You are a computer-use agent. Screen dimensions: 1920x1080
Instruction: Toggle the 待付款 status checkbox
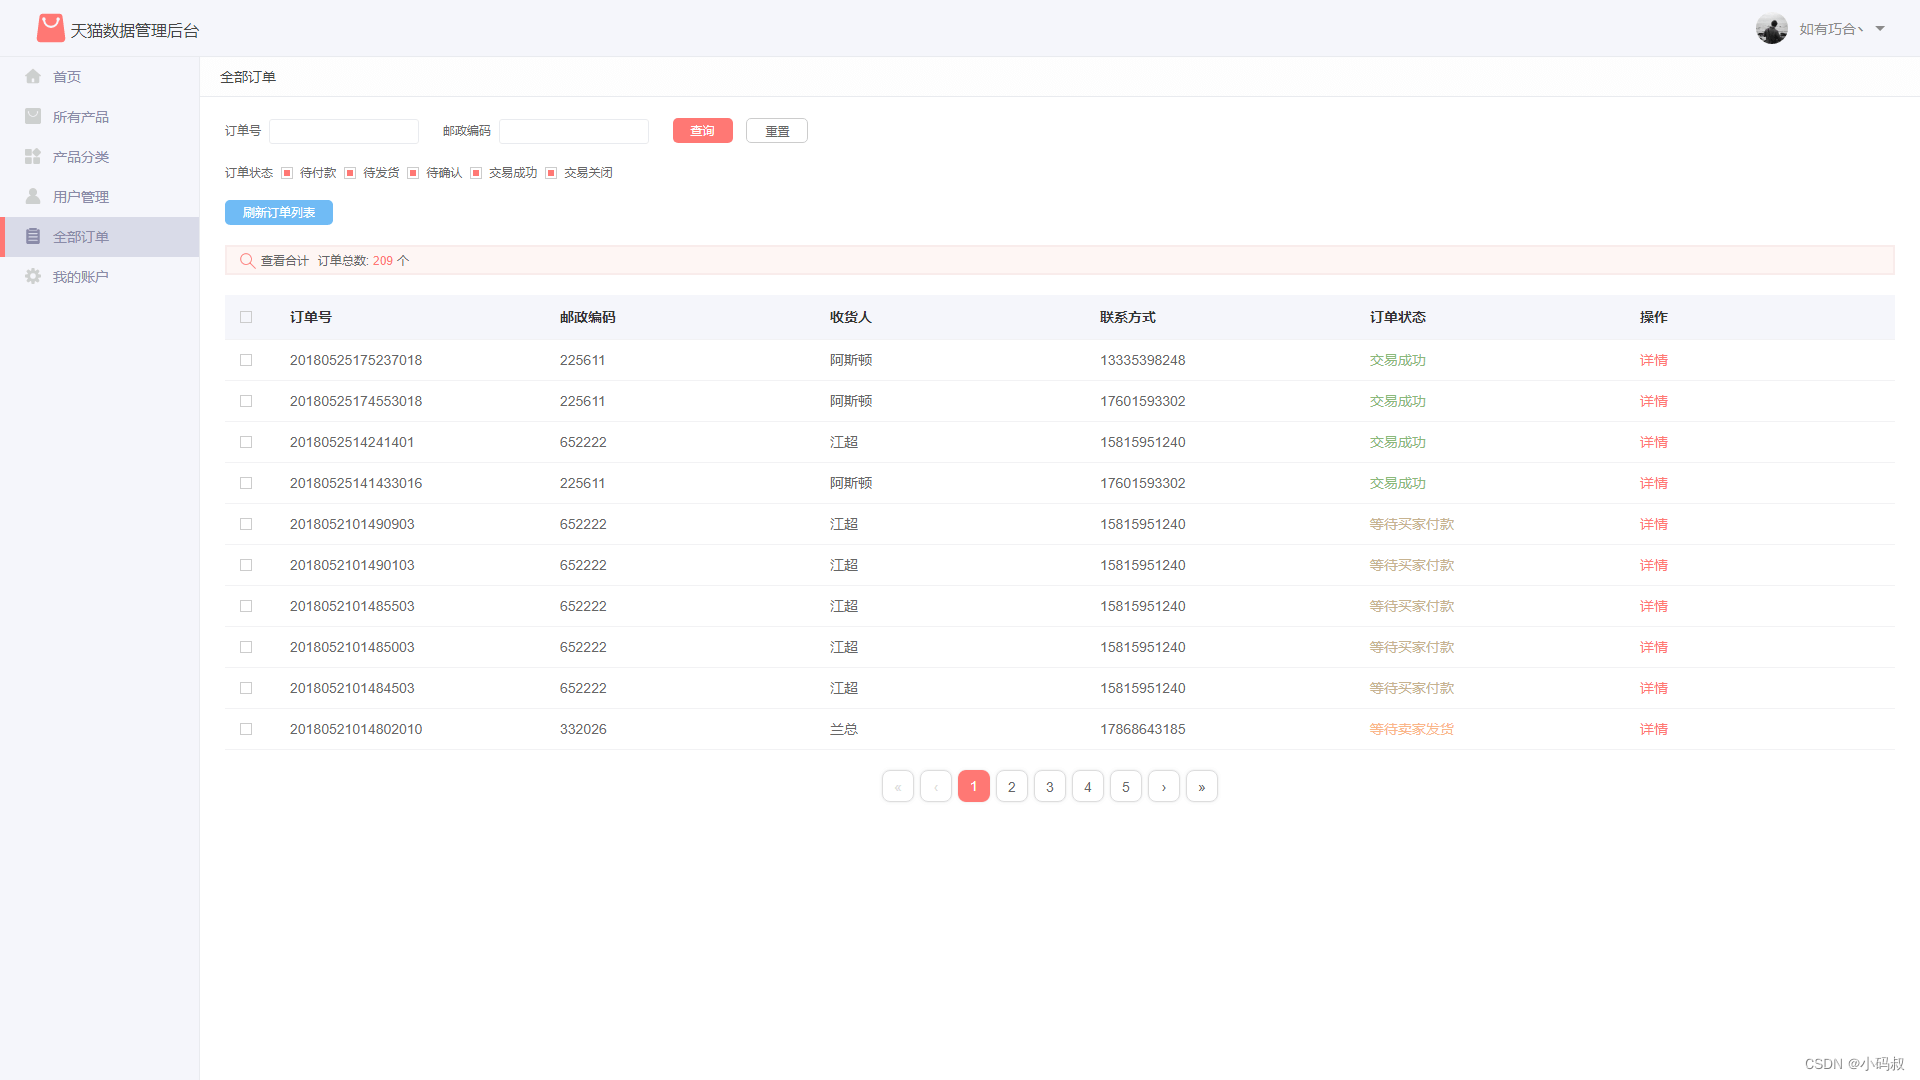tap(287, 173)
